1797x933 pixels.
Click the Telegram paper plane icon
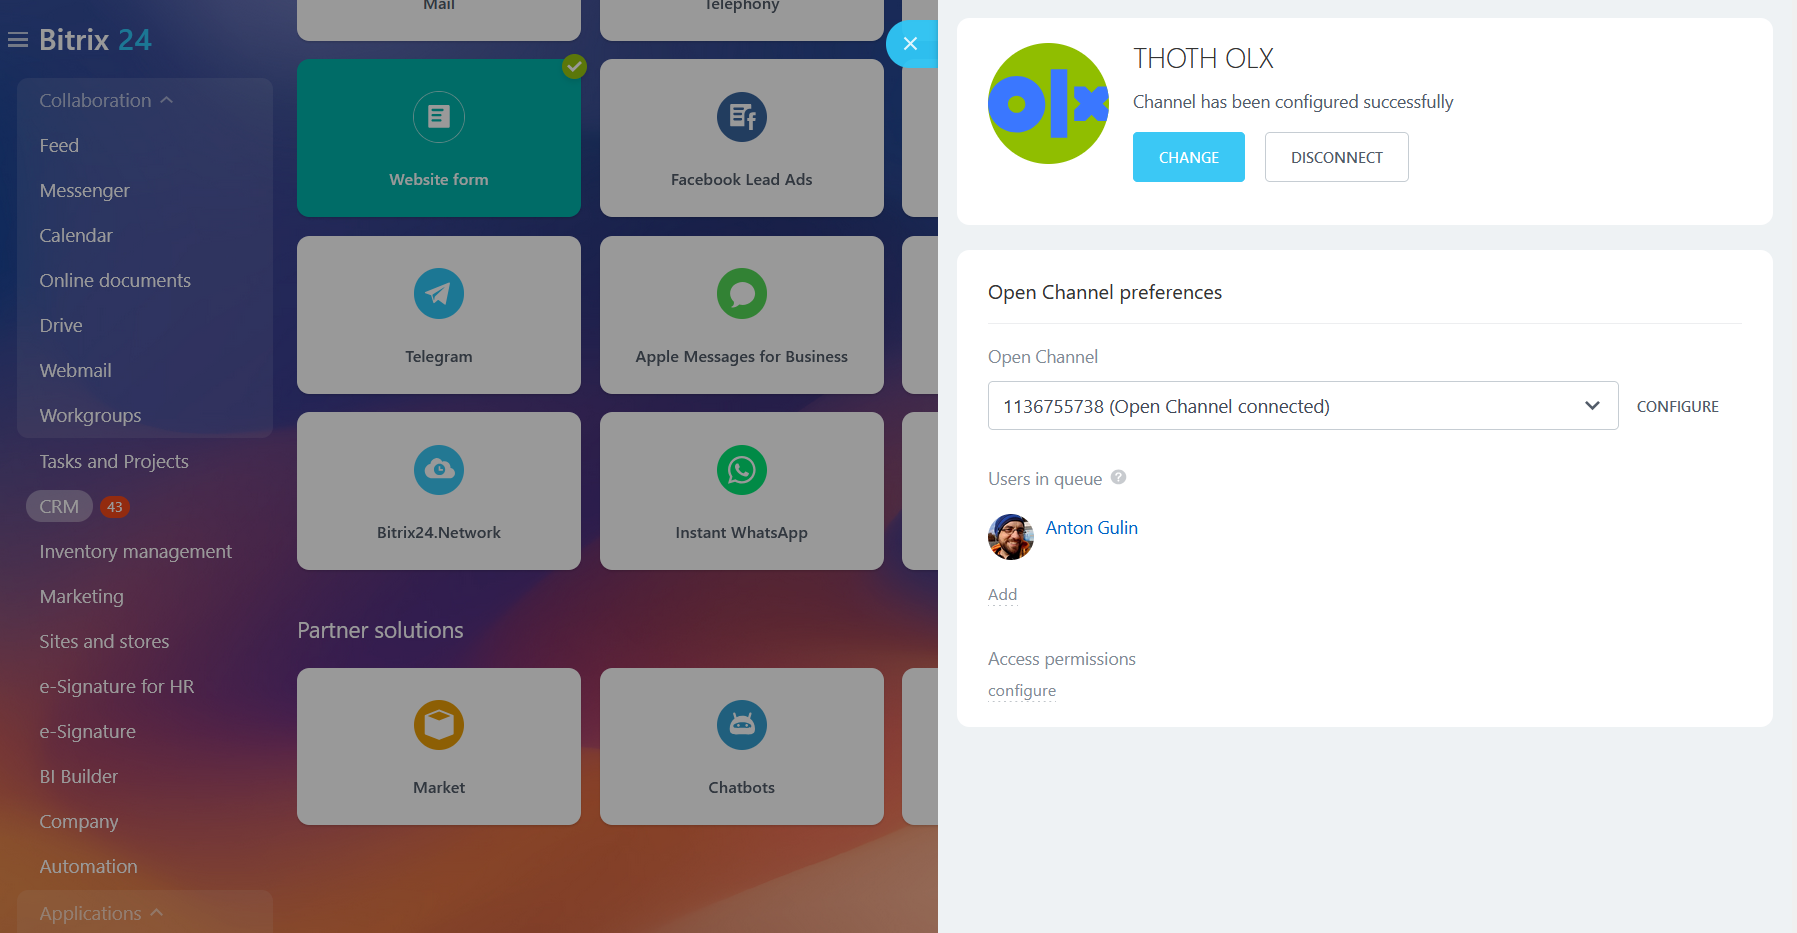[x=439, y=294]
